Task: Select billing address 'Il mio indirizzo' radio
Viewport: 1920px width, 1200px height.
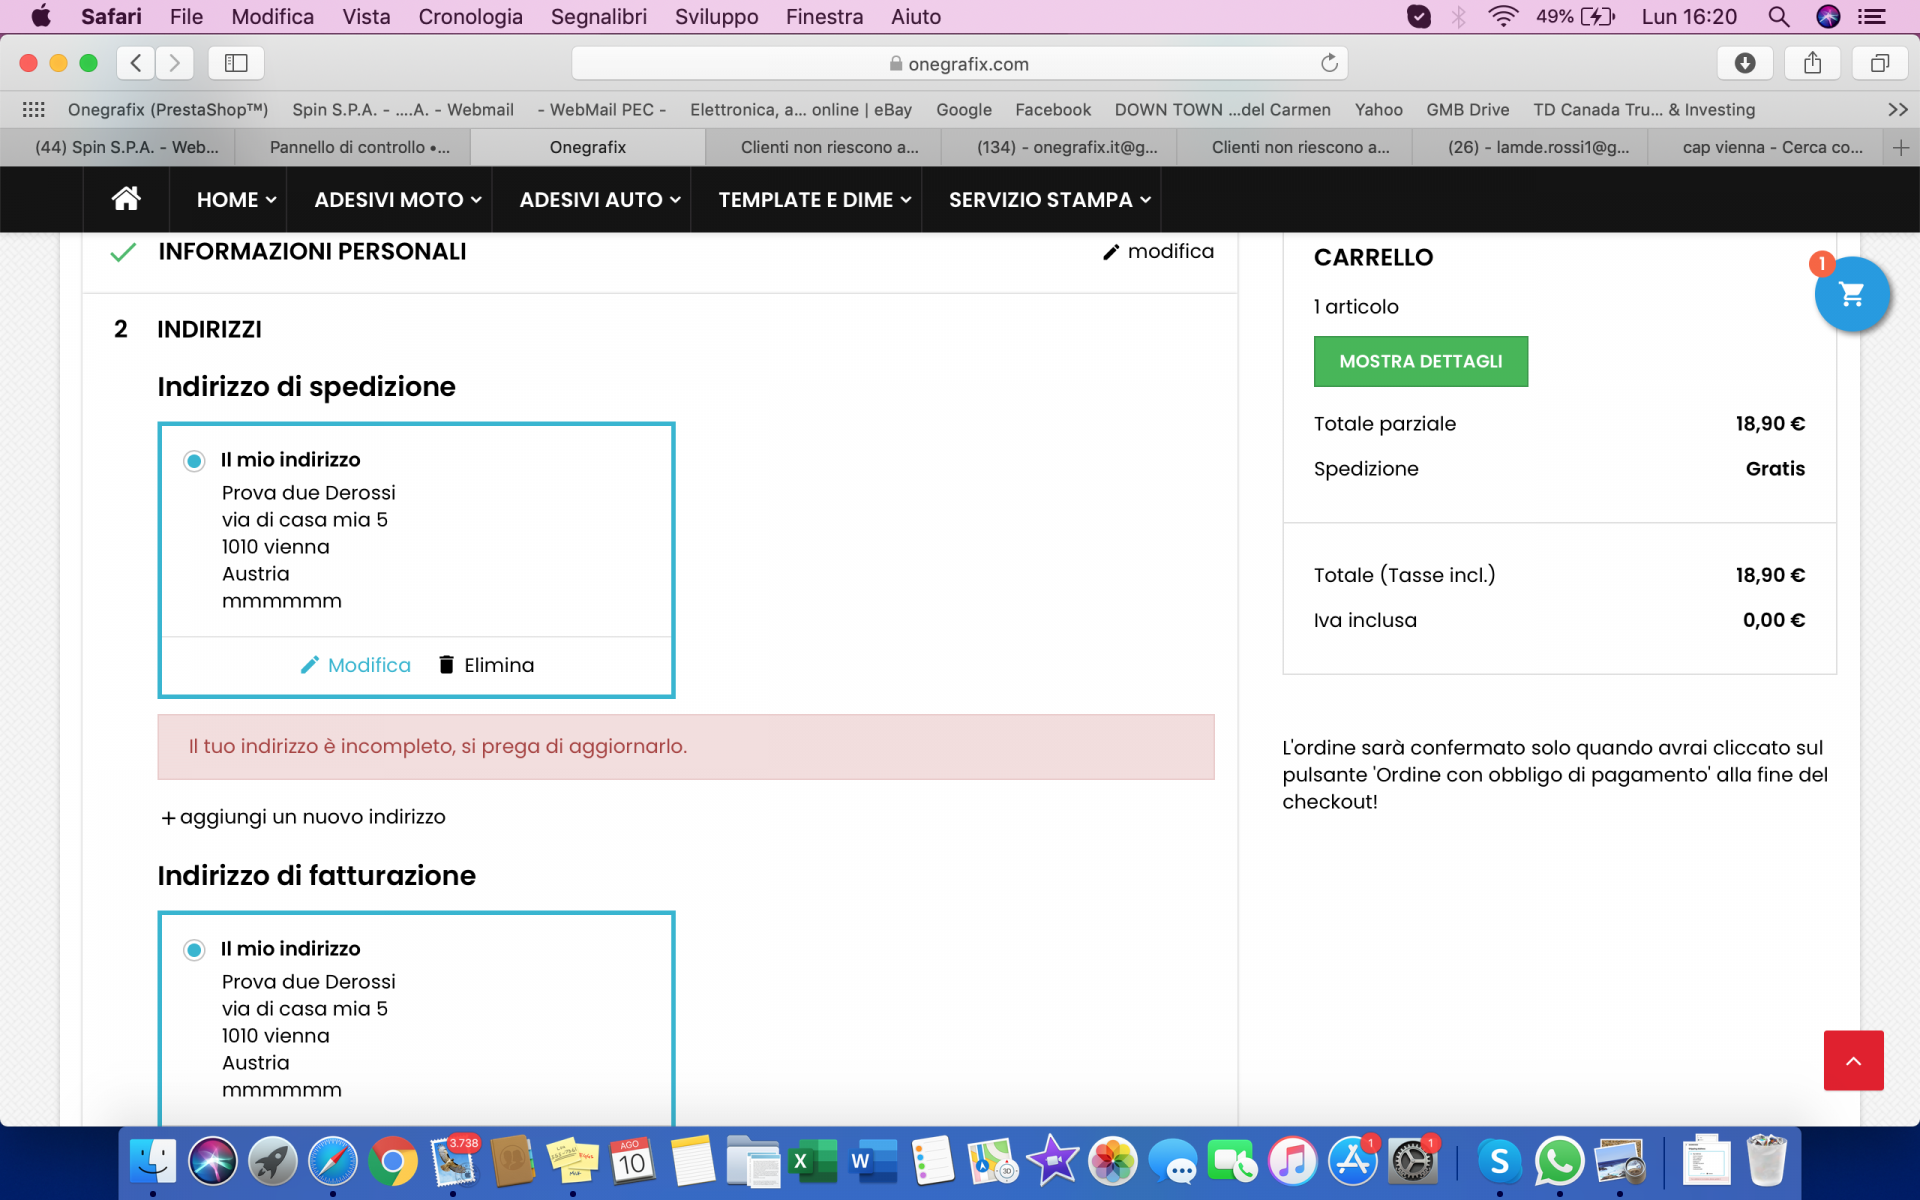Action: 194,950
